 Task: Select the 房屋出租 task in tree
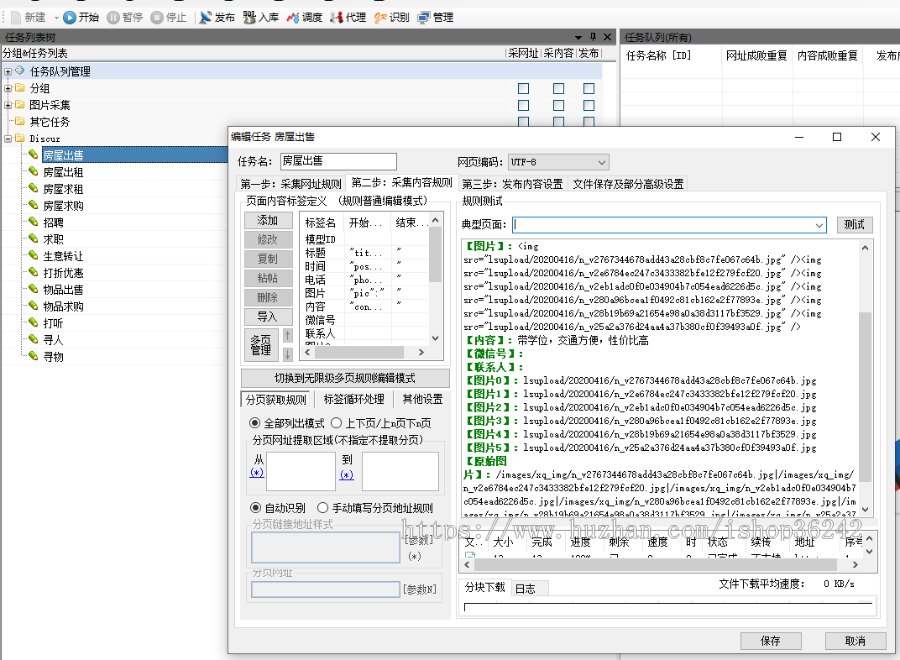(62, 172)
